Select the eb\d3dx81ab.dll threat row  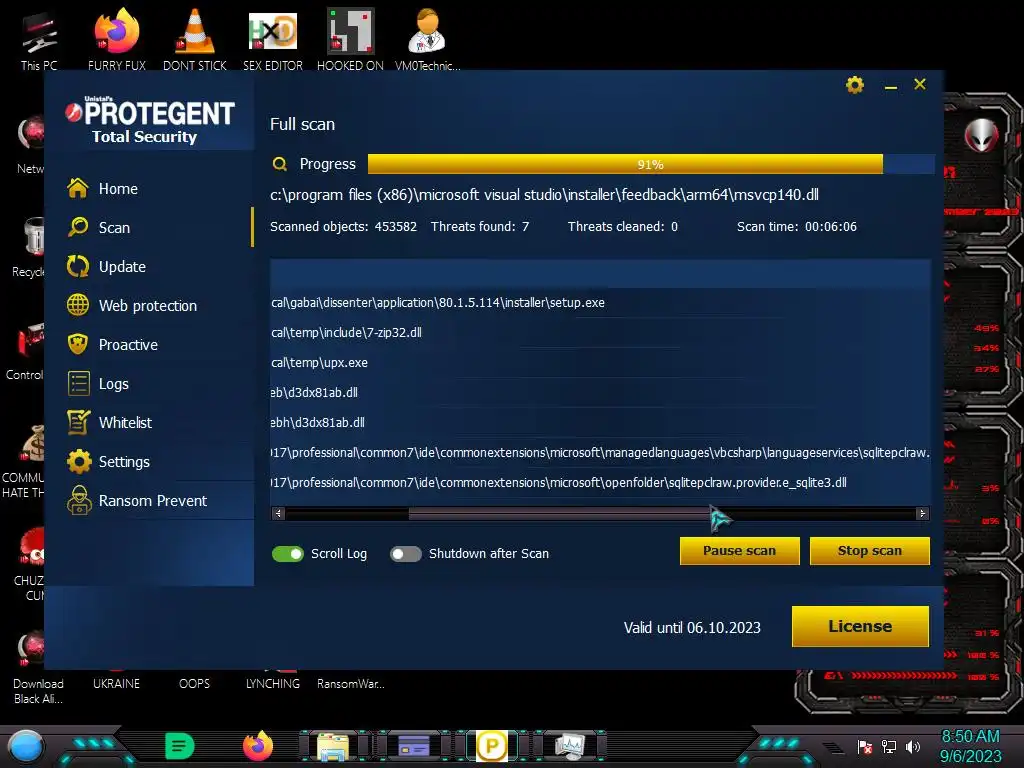(600, 393)
